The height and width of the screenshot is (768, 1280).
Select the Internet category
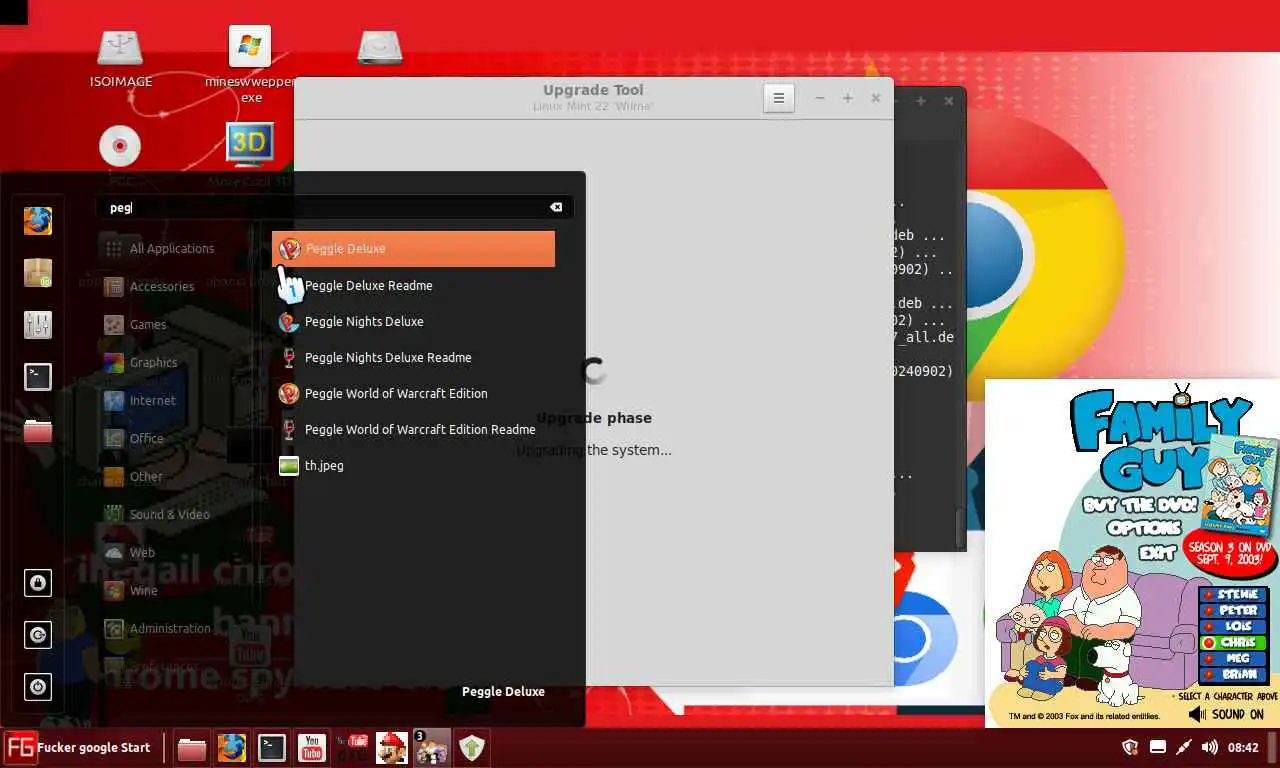pyautogui.click(x=172, y=400)
